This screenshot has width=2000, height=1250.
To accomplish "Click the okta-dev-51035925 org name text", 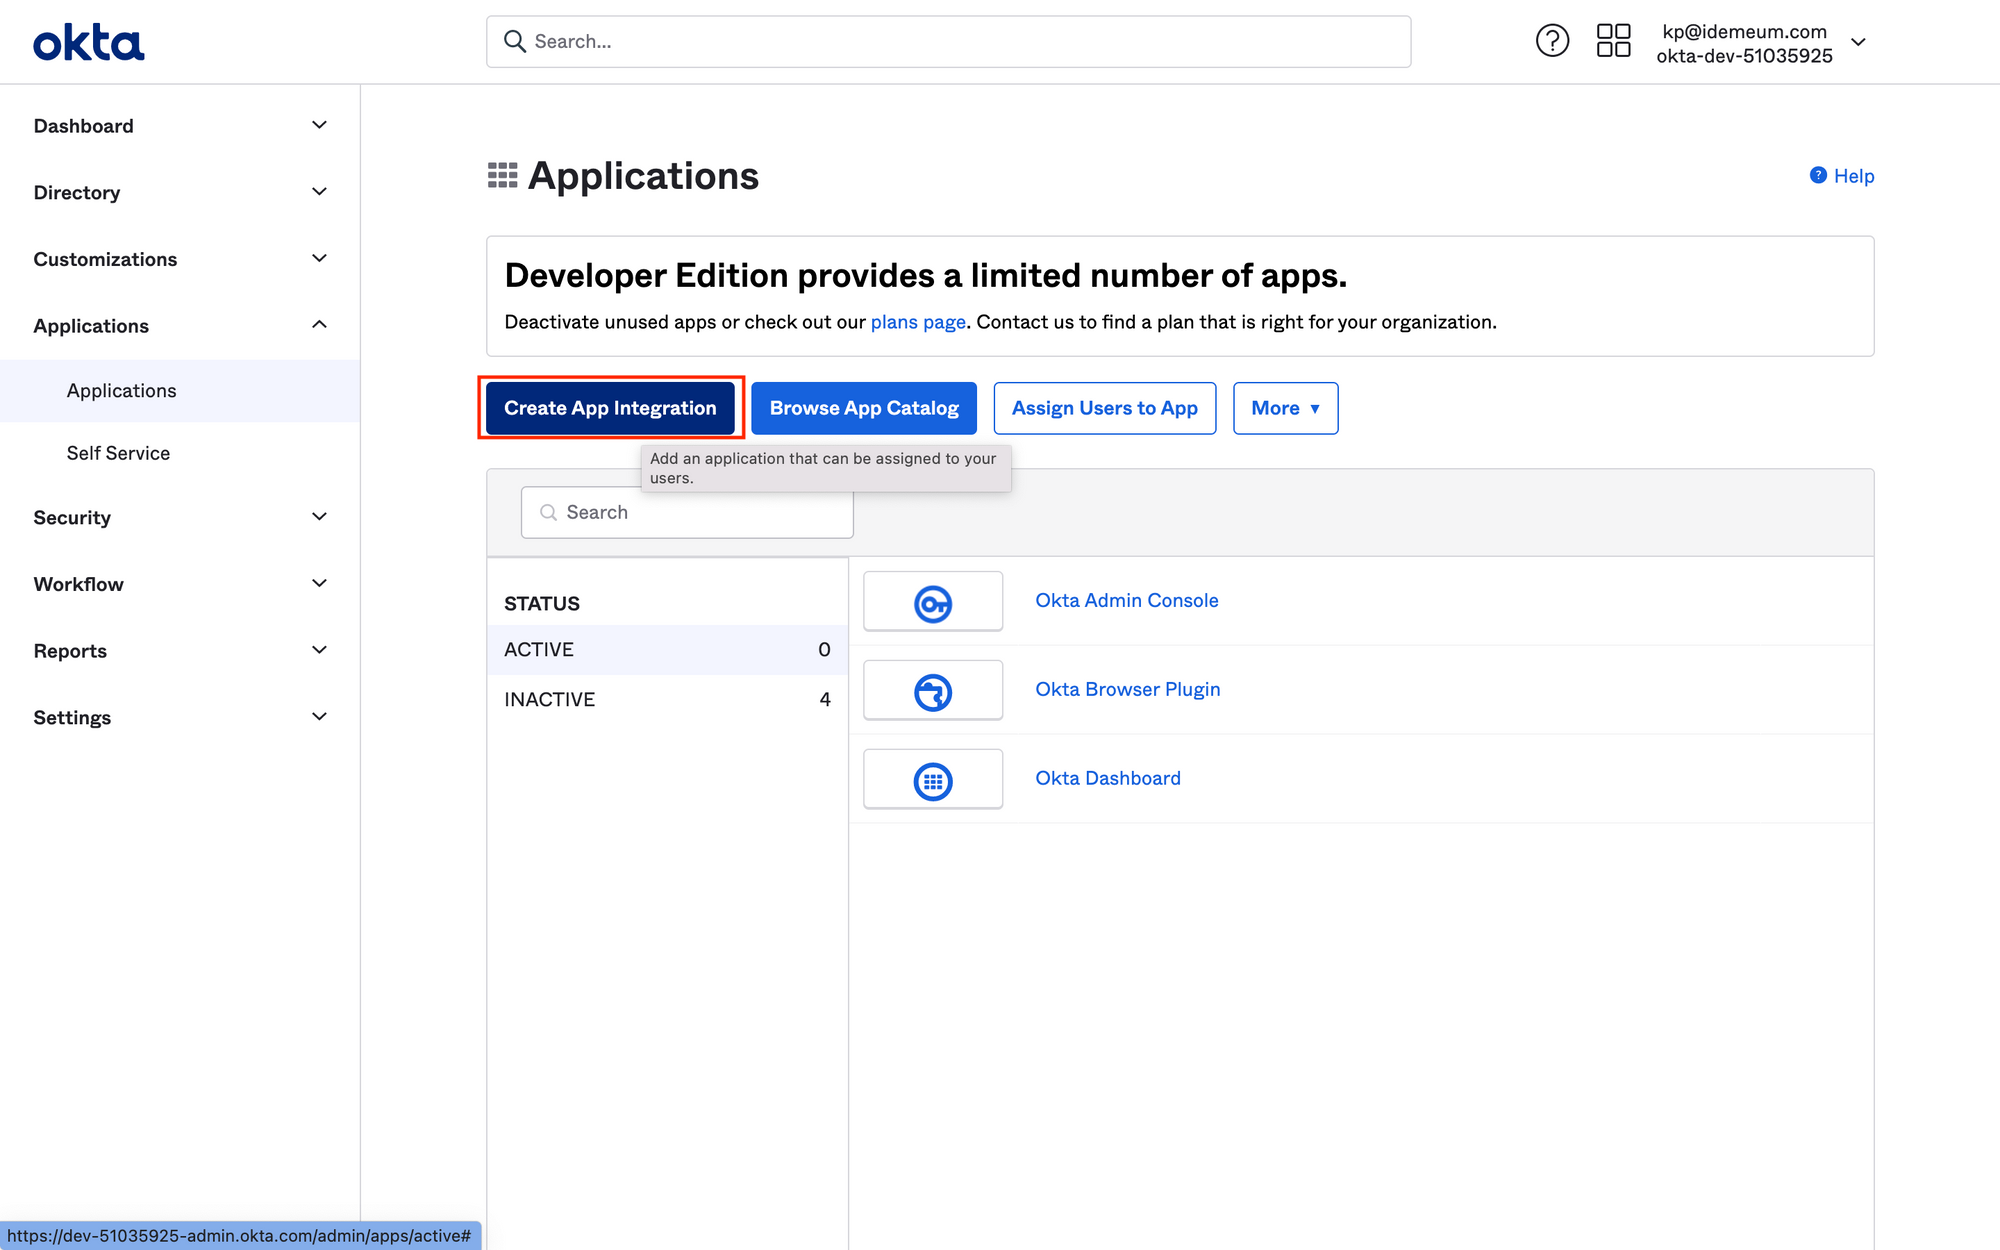I will coord(1744,56).
